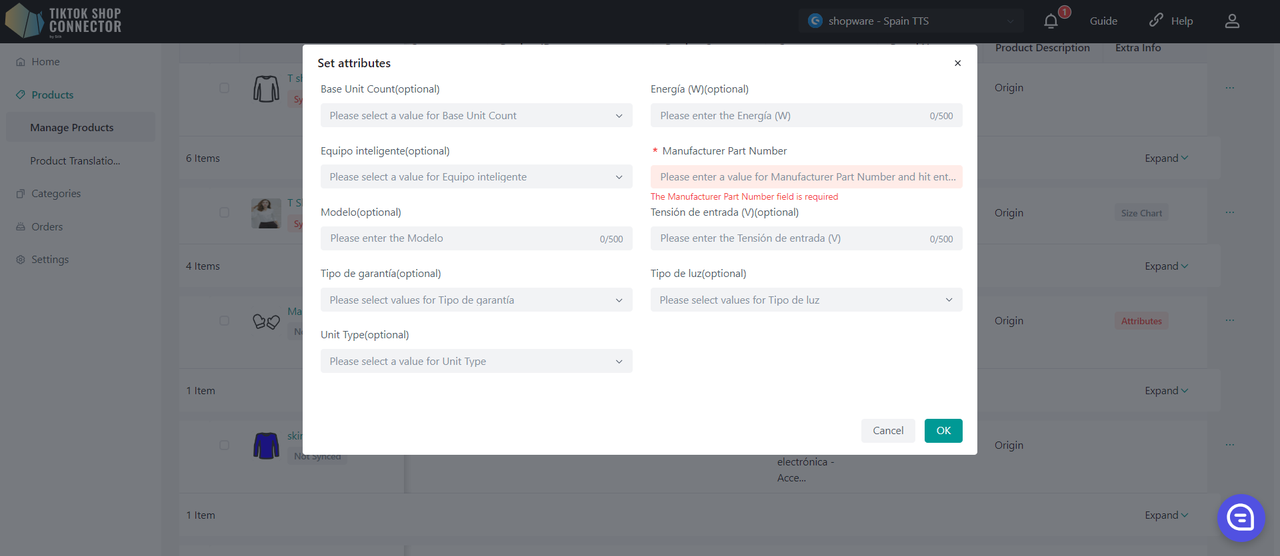Open the shopware - Spain TTS store selector
This screenshot has height=556, width=1280.
tap(911, 21)
